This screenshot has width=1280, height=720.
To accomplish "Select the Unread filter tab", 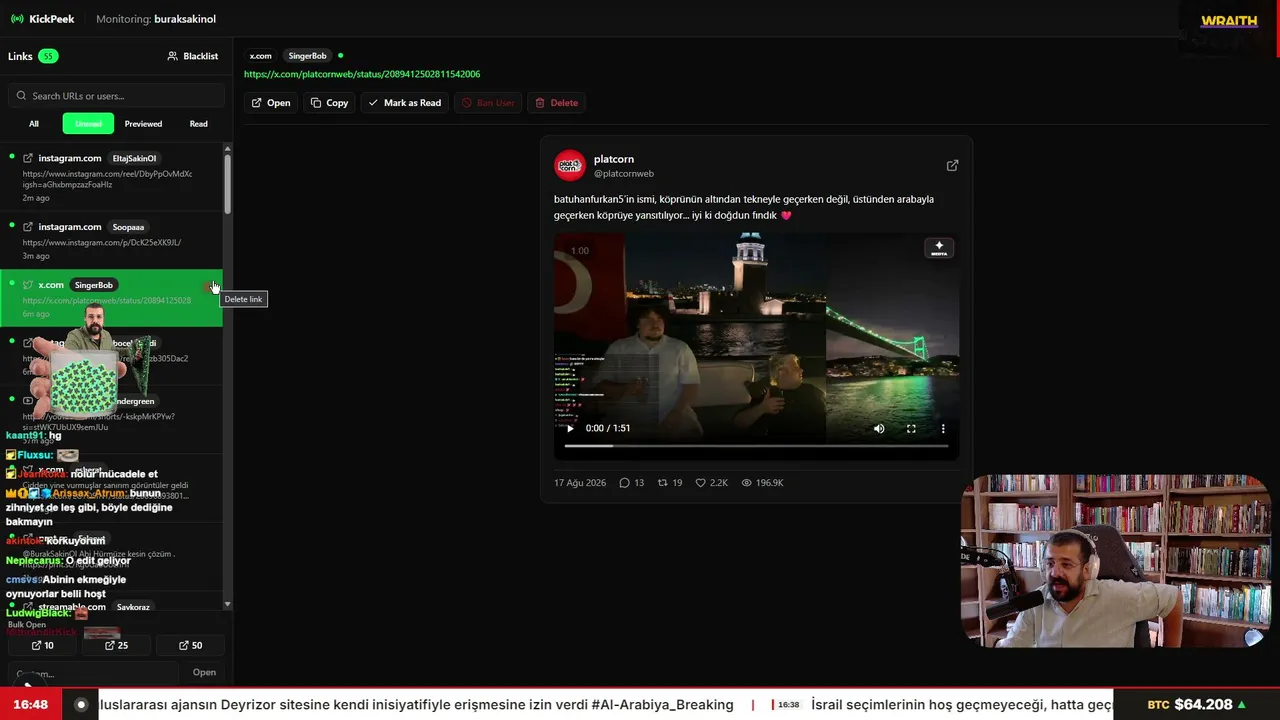I will 88,124.
